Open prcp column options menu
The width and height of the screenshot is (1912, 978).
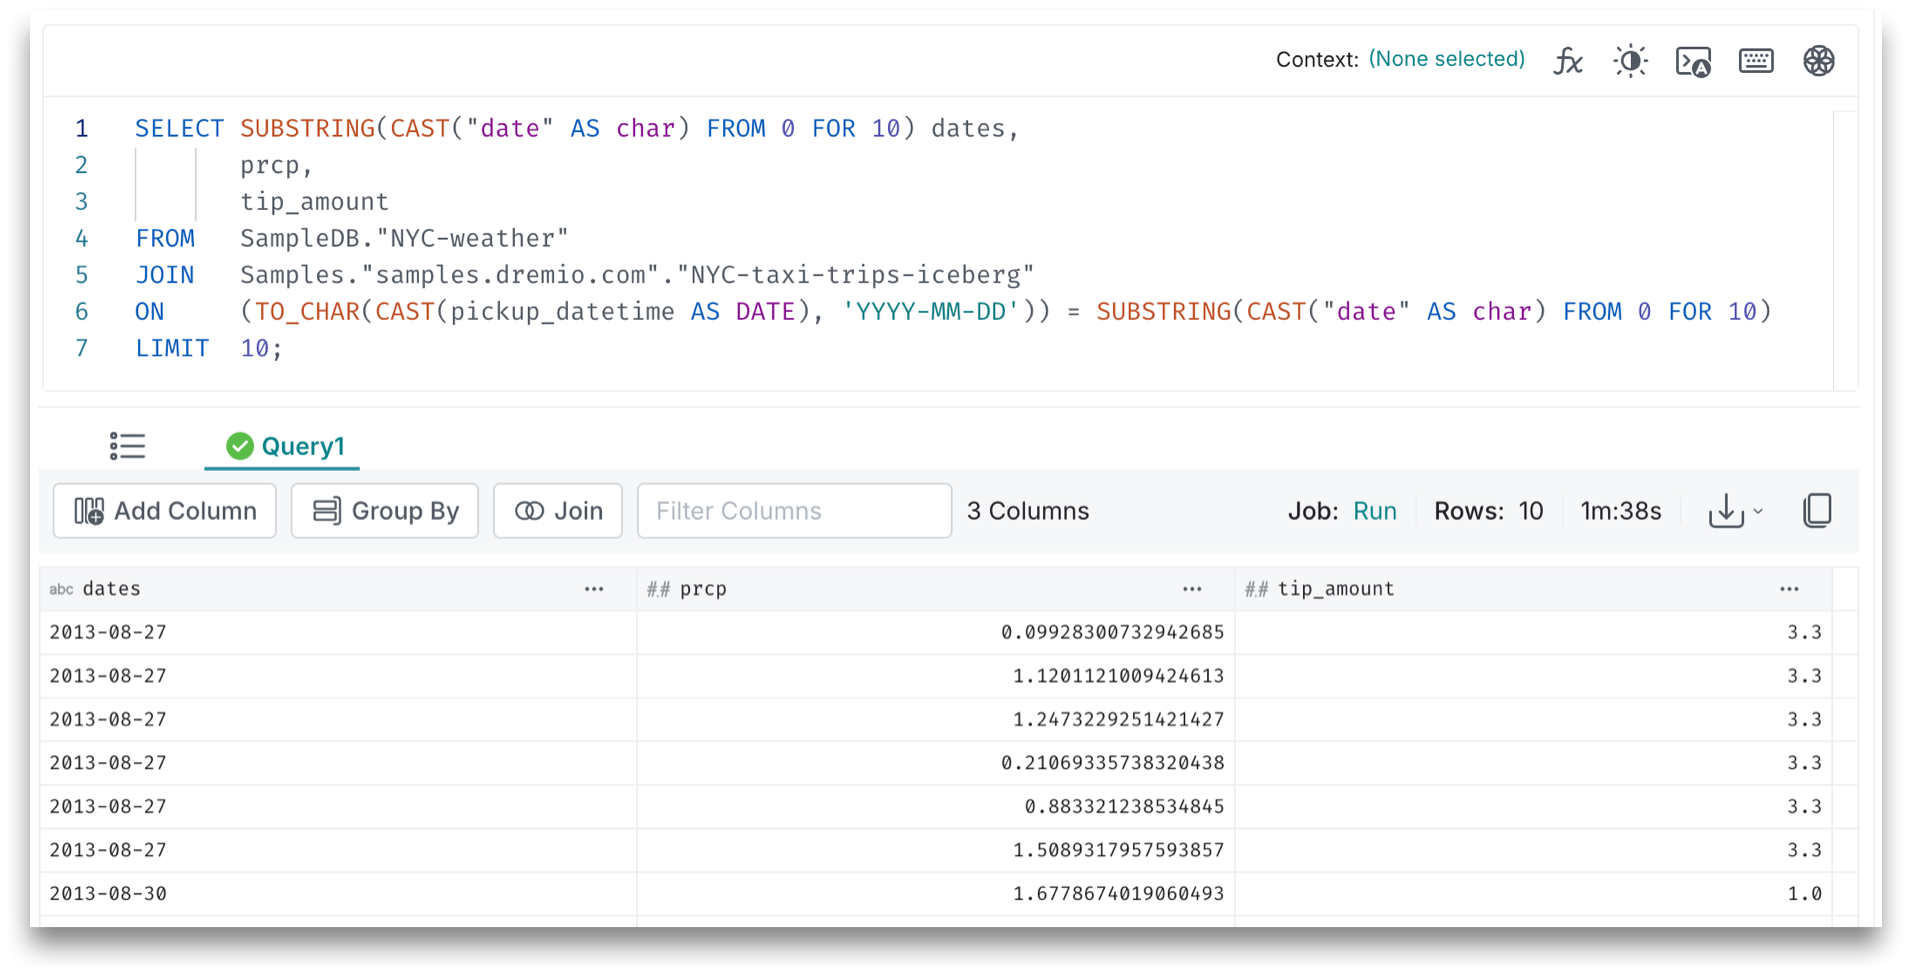[1192, 589]
